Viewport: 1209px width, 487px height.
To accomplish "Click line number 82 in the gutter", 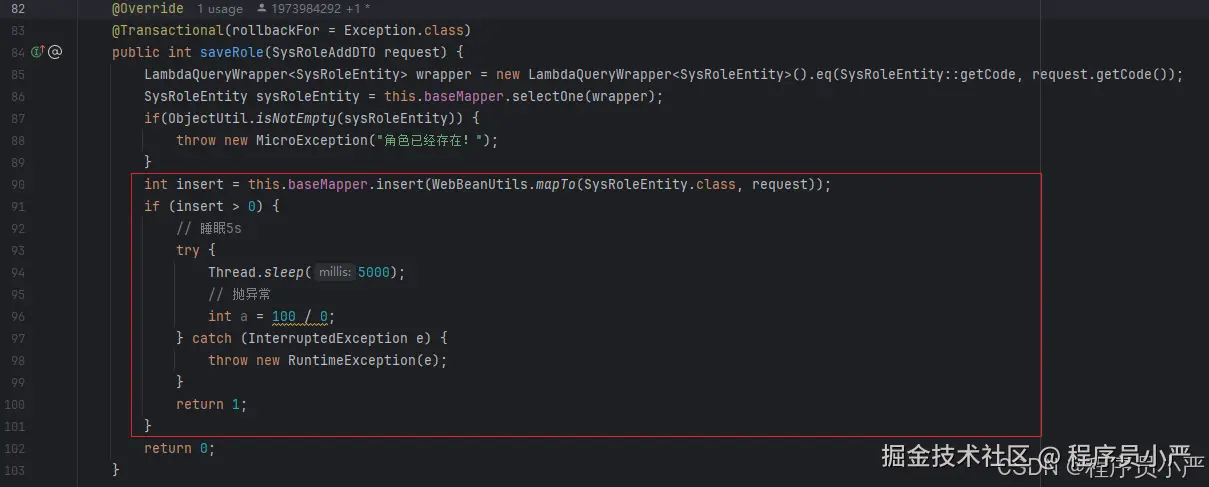I will pyautogui.click(x=17, y=8).
